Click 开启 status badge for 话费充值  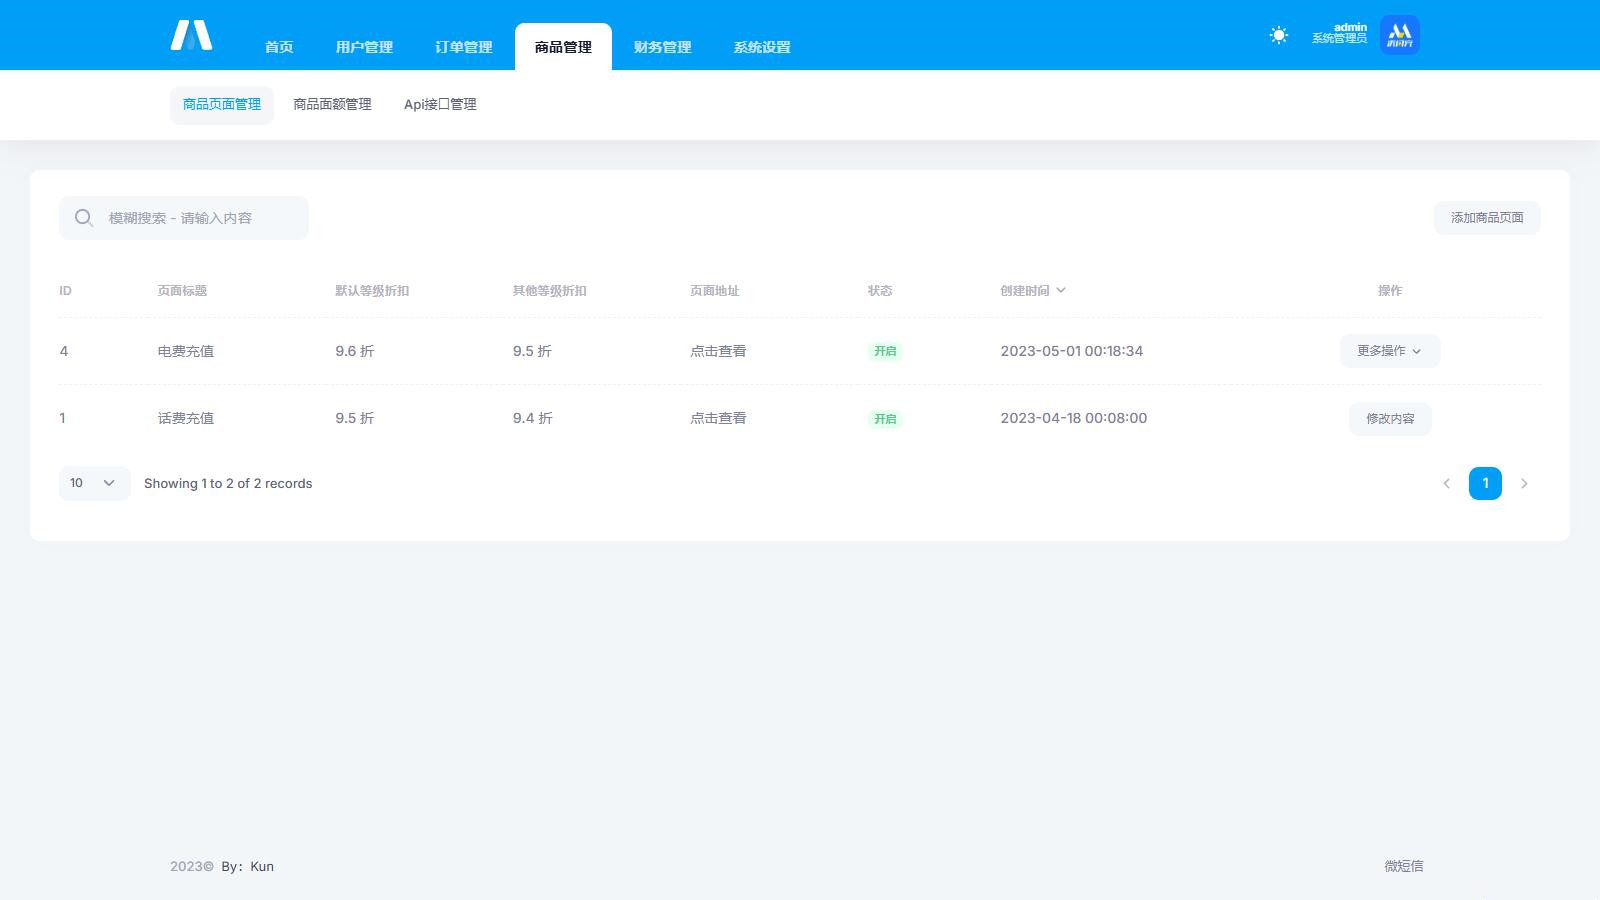(x=885, y=419)
